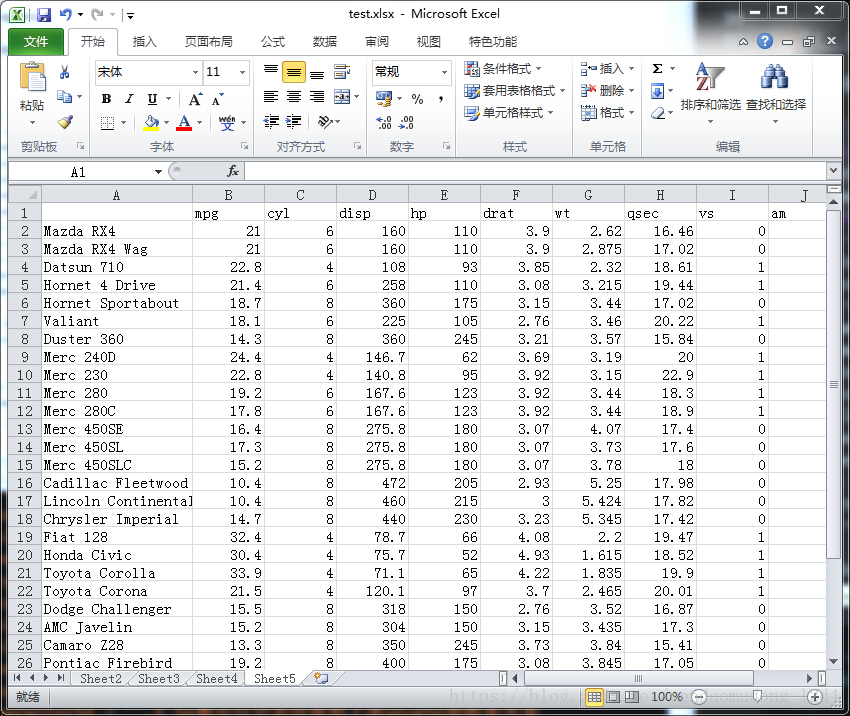Switch to Sheet3 worksheet tab
The width and height of the screenshot is (850, 716).
tap(158, 678)
